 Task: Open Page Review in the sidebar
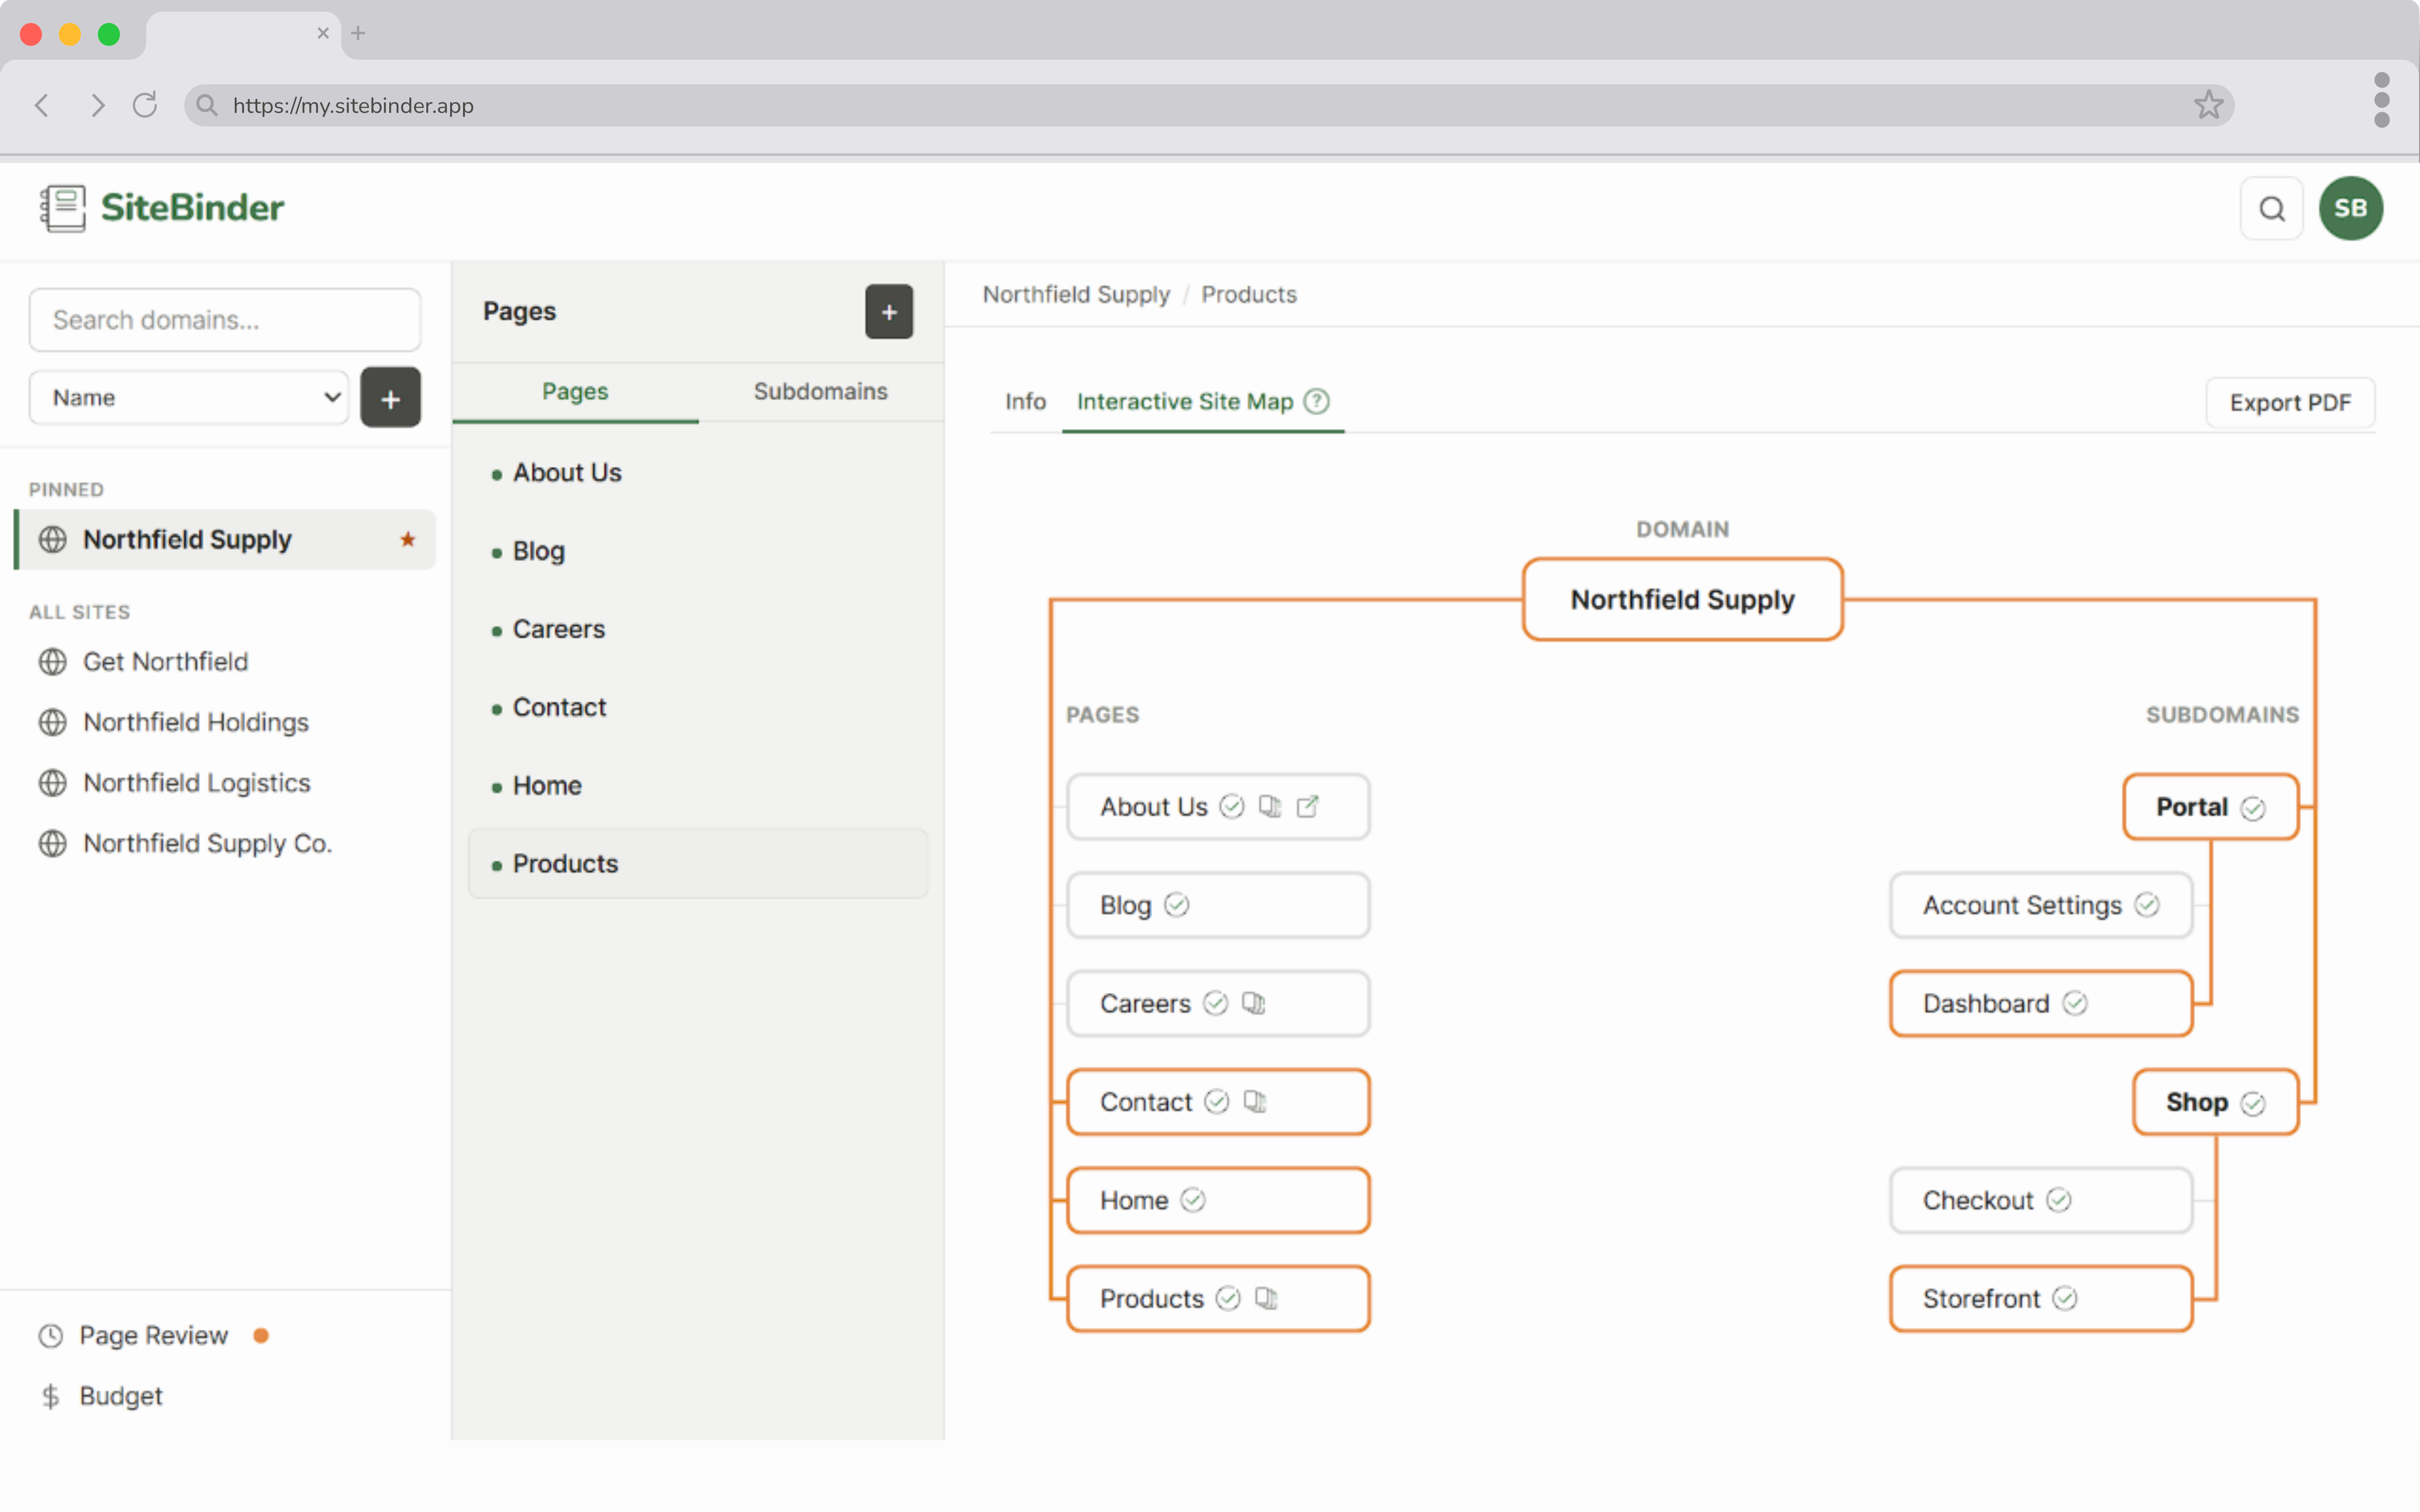tap(154, 1336)
